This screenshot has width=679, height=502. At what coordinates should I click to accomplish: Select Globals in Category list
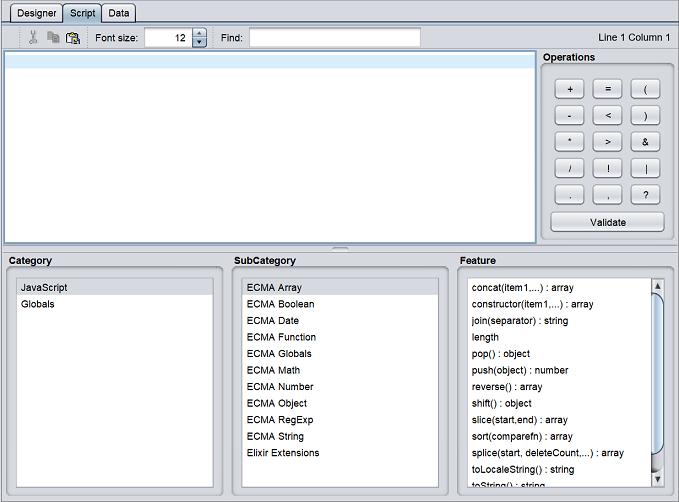tap(38, 304)
